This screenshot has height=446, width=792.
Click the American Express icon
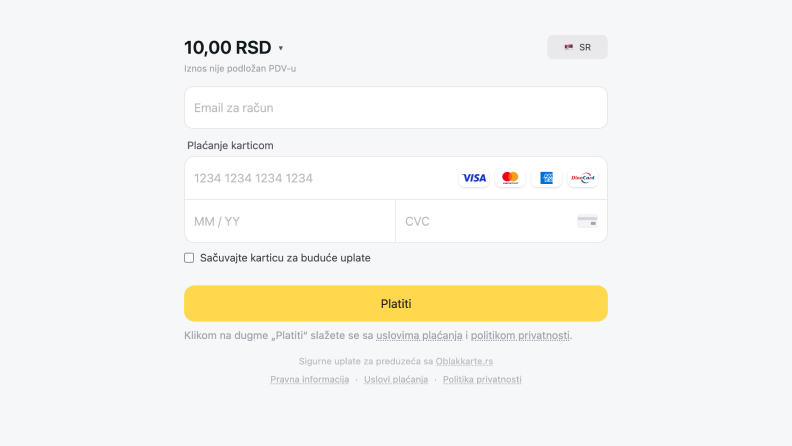click(546, 178)
